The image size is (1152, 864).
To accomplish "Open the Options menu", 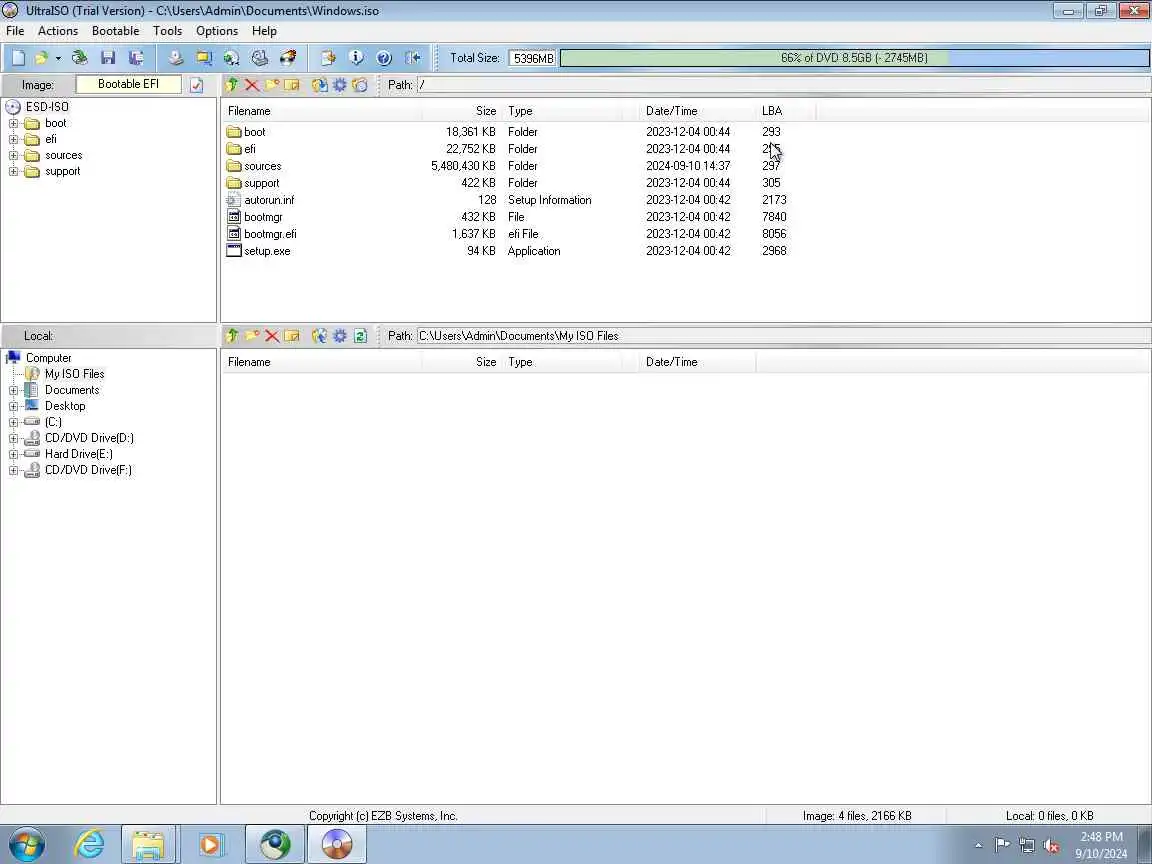I will coord(217,31).
